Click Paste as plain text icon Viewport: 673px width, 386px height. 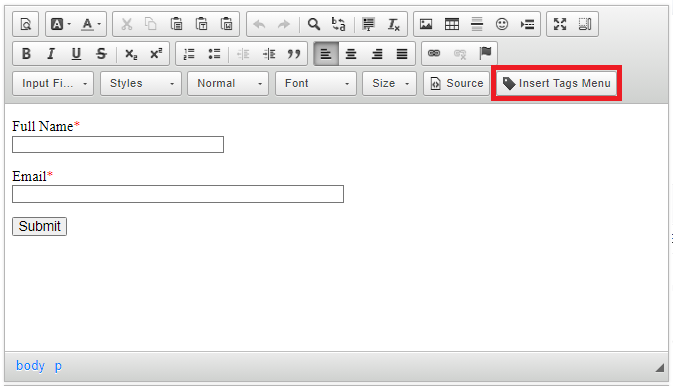(x=201, y=24)
